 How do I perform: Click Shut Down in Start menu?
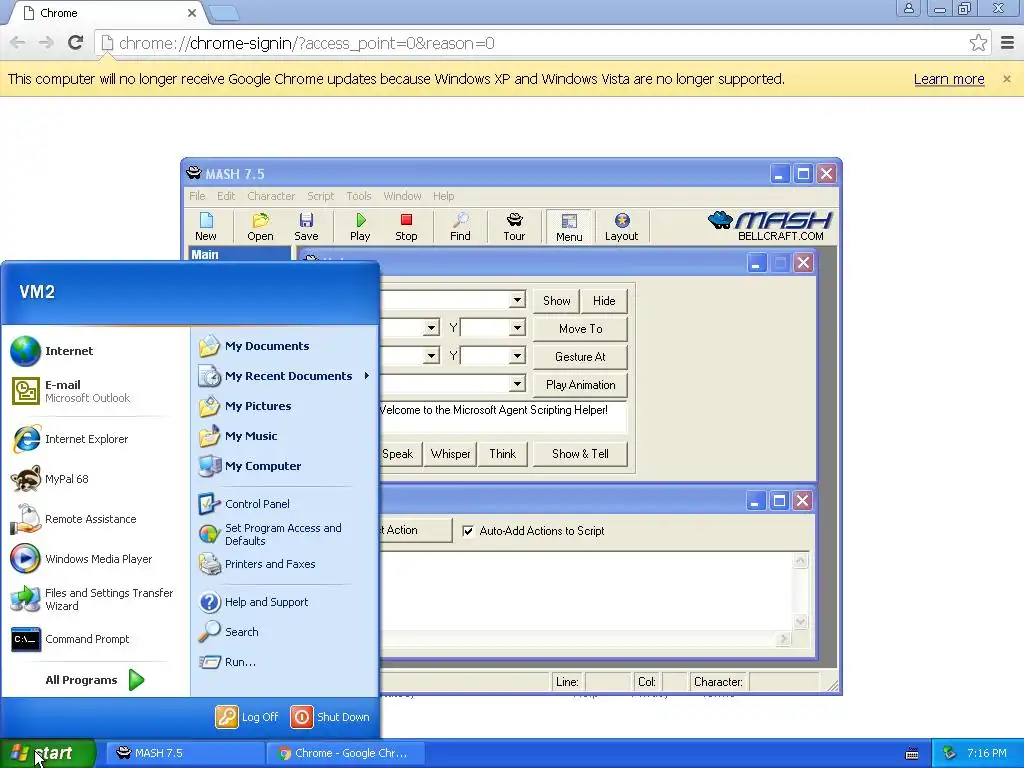coord(330,717)
